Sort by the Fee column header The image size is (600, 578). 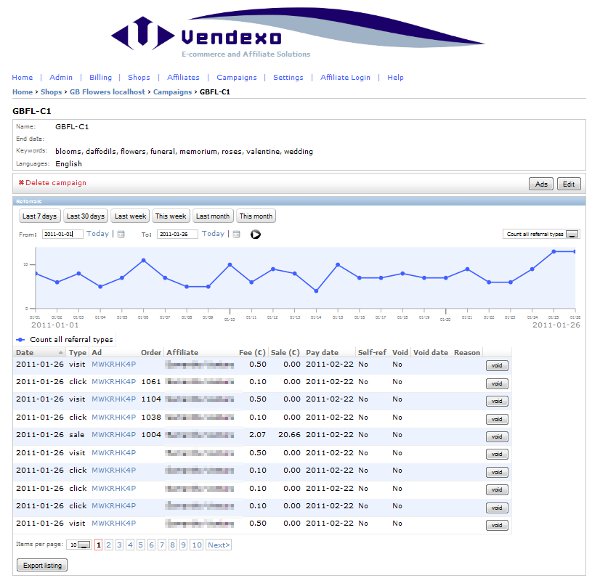(252, 352)
